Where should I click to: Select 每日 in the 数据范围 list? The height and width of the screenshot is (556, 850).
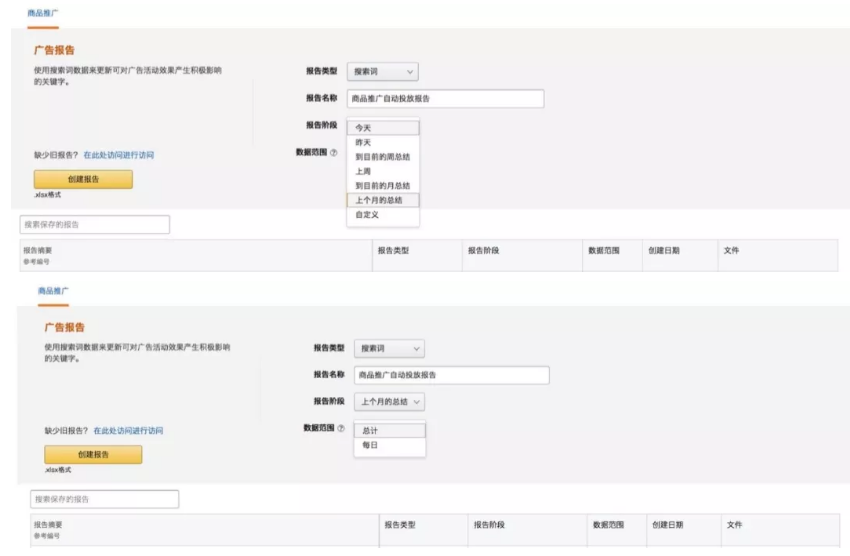pos(390,445)
